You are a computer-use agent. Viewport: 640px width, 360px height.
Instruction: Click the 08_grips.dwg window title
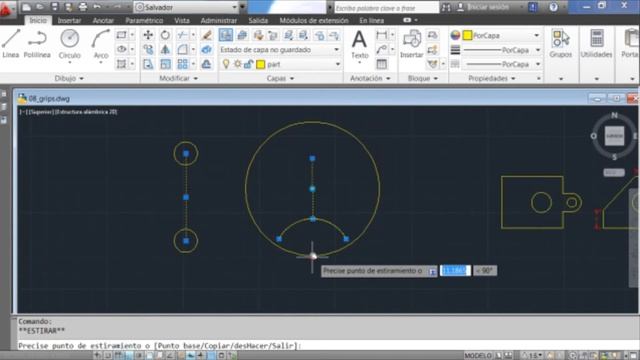point(49,99)
